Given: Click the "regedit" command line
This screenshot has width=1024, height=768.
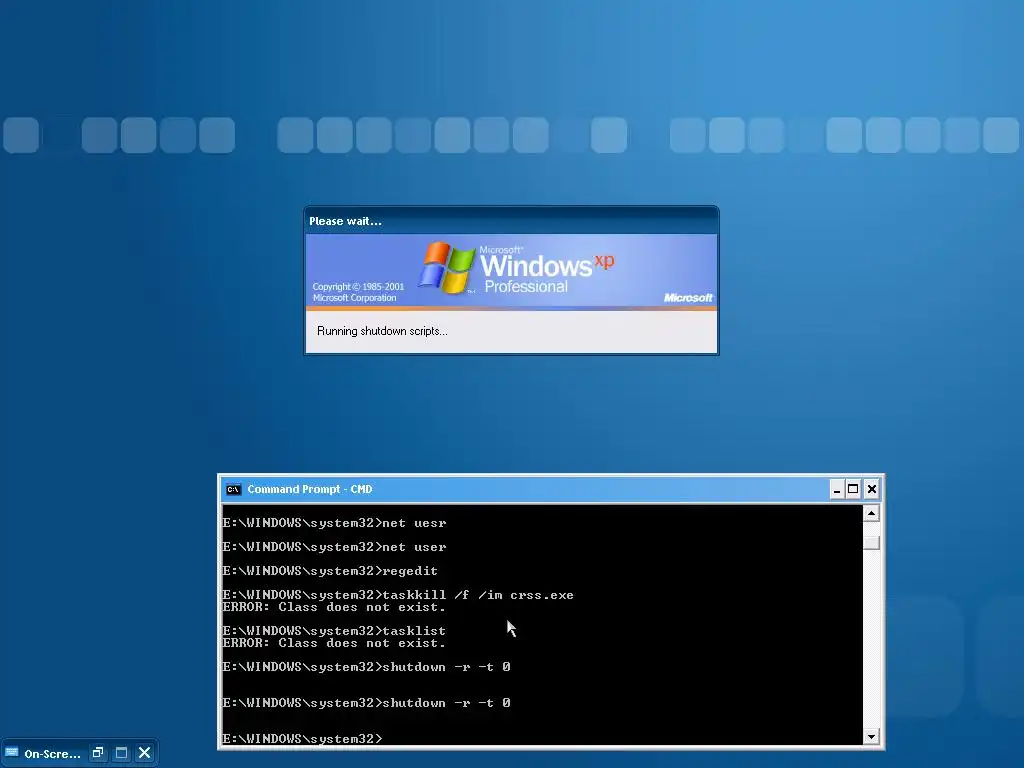Looking at the screenshot, I should pos(330,571).
